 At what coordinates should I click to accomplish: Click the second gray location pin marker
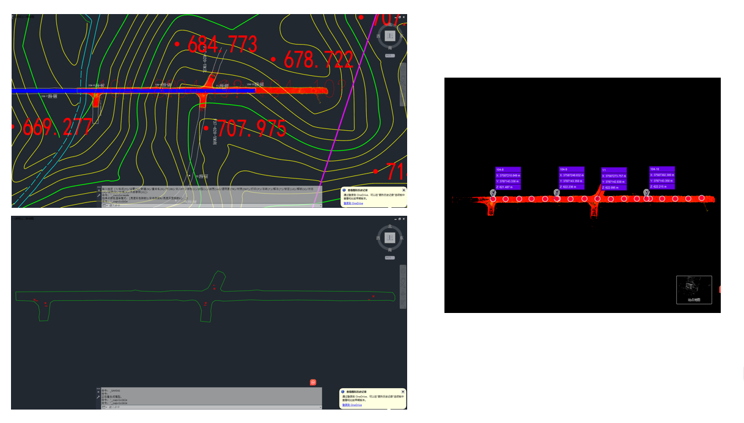[x=558, y=193]
